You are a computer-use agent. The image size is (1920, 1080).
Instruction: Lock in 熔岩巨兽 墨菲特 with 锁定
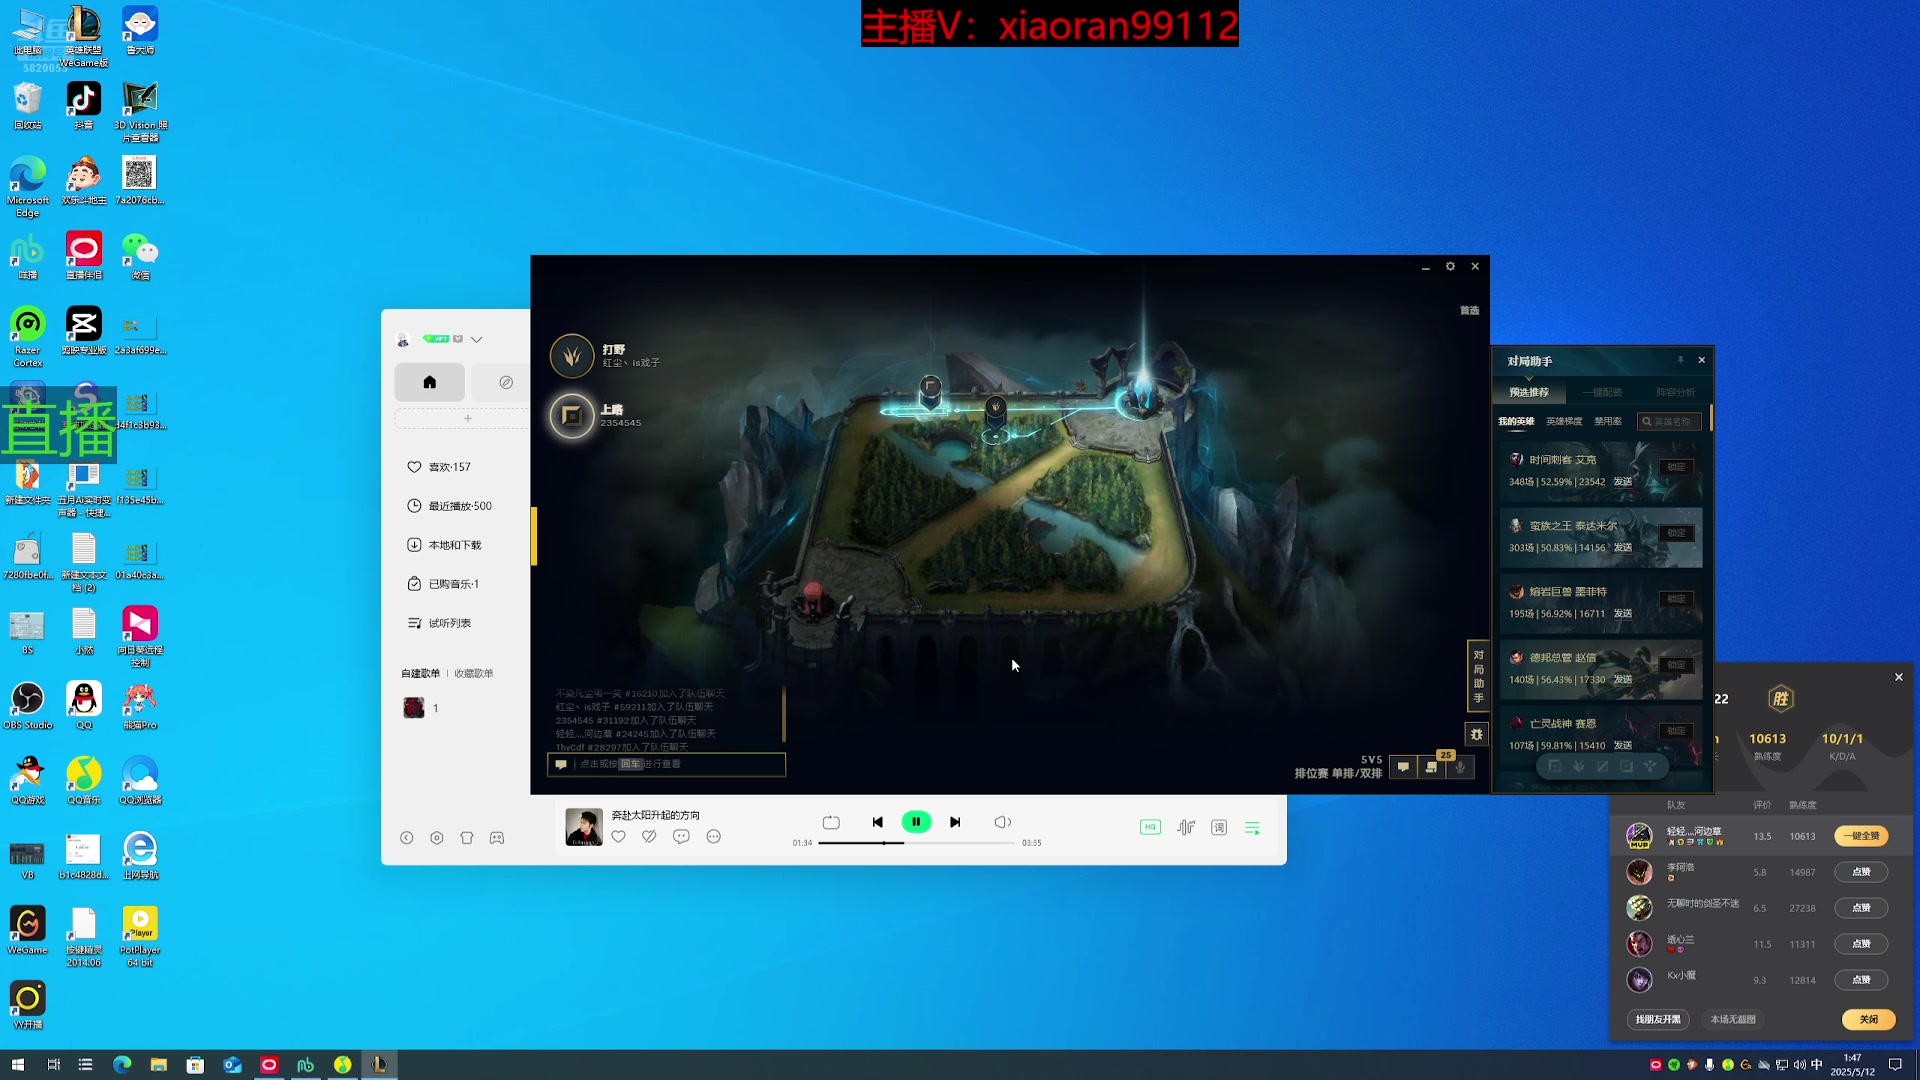coord(1677,599)
